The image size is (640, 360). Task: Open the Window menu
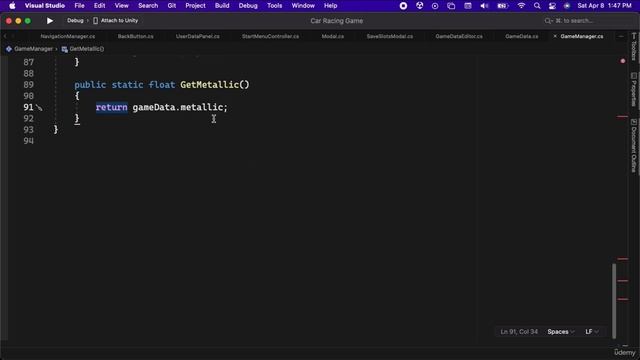coord(303,6)
